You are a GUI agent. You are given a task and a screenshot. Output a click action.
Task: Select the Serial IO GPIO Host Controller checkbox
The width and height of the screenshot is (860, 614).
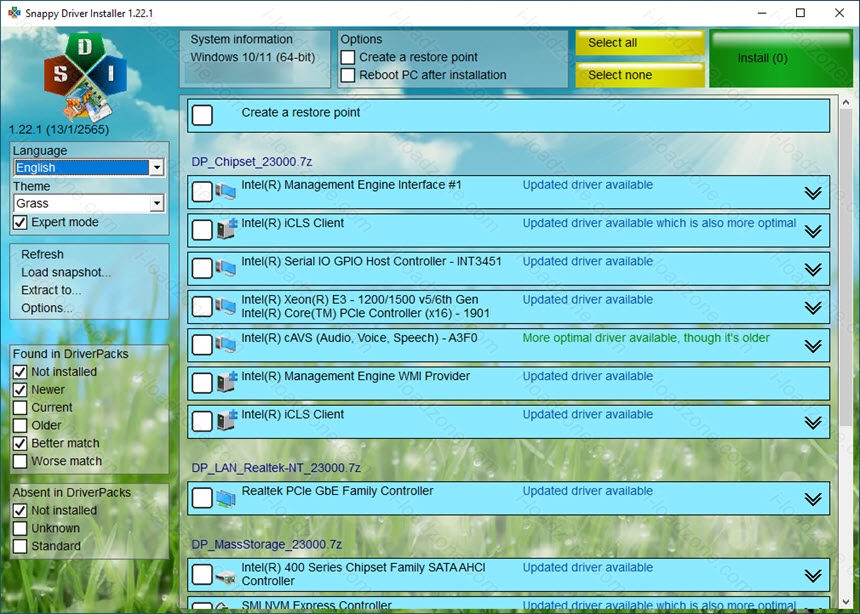(x=202, y=268)
